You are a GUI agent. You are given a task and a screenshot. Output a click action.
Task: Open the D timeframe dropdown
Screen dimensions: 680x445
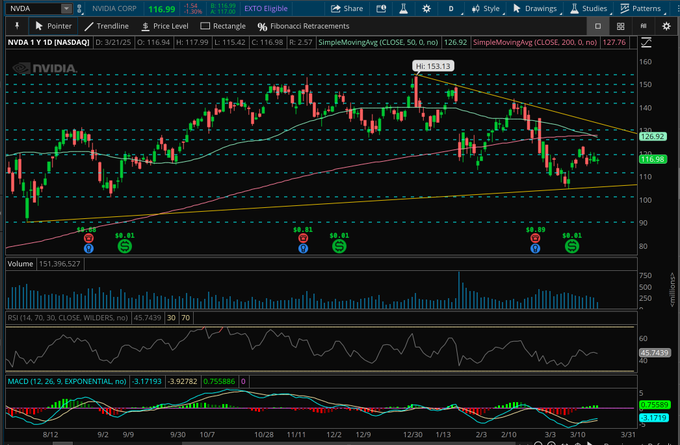coord(451,8)
